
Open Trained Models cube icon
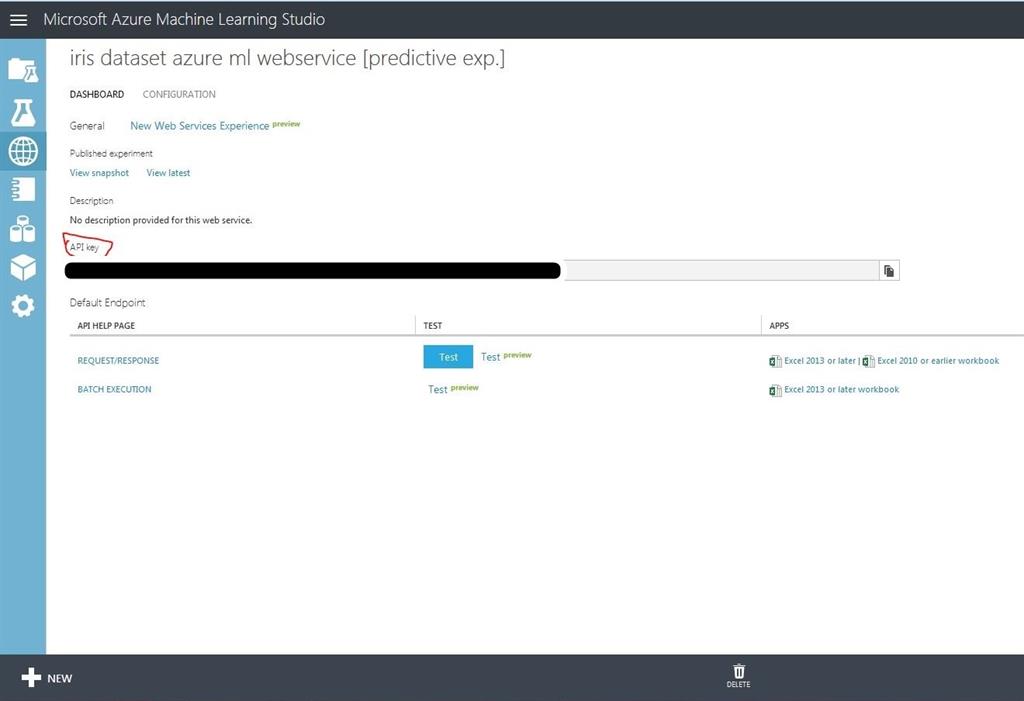tap(23, 267)
